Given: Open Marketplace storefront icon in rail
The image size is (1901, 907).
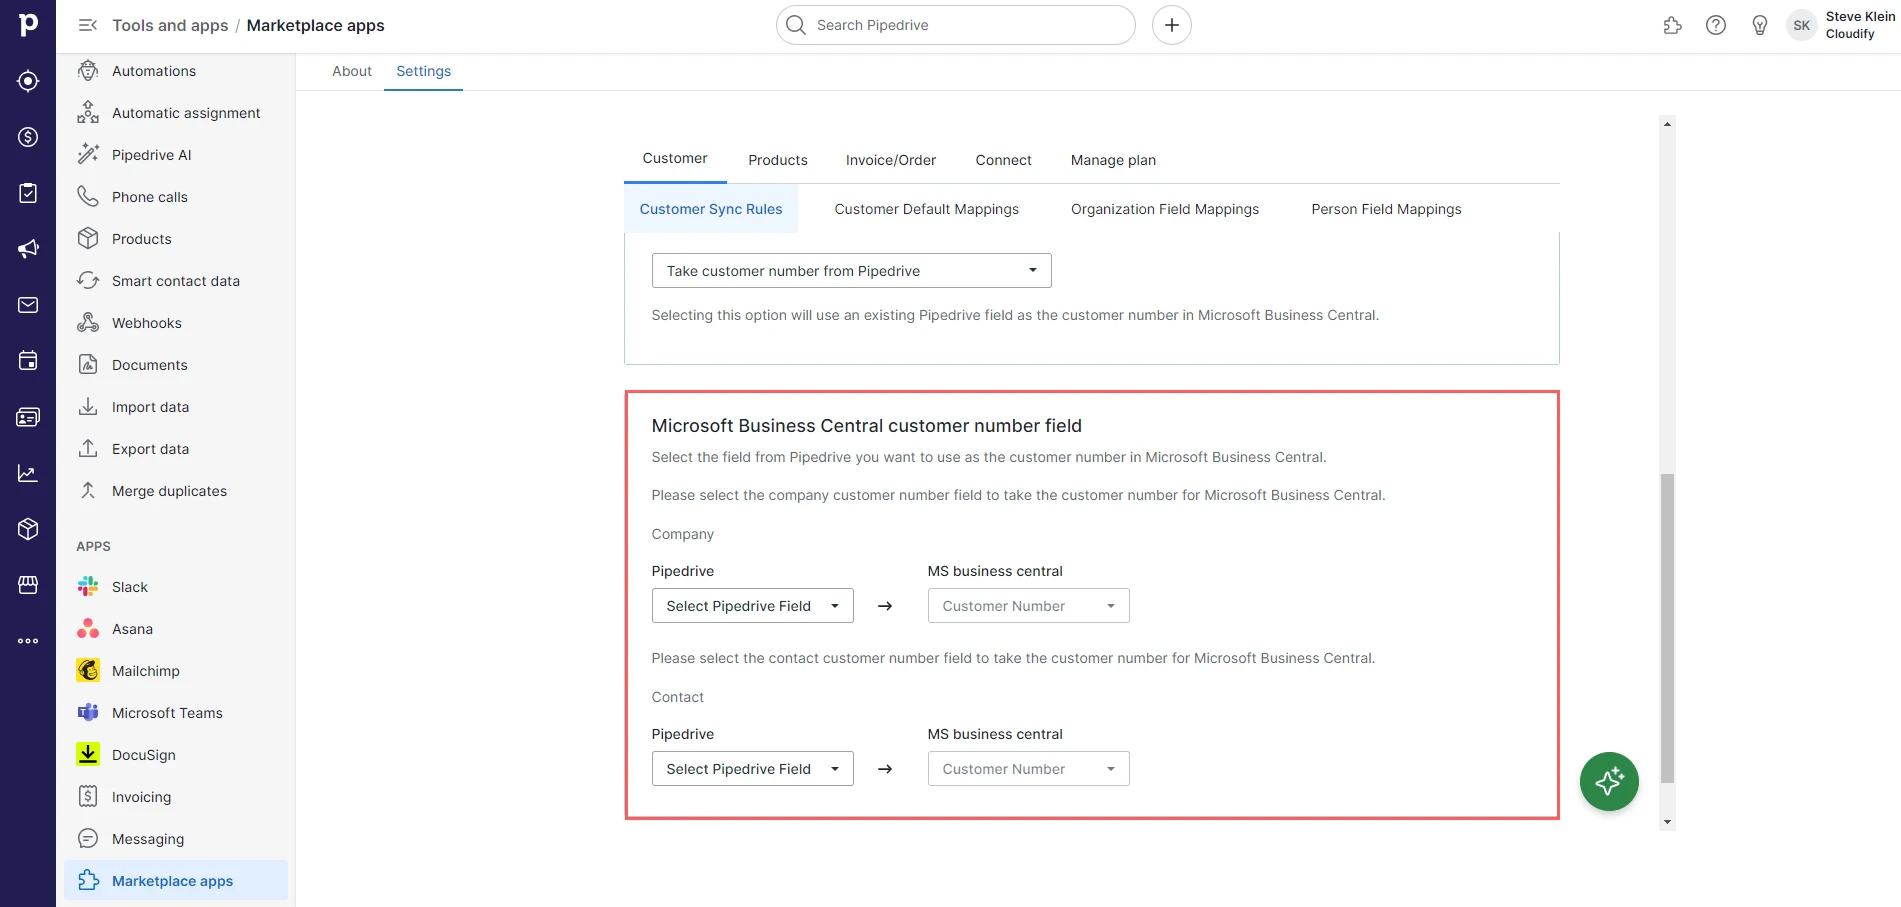Looking at the screenshot, I should [x=28, y=585].
